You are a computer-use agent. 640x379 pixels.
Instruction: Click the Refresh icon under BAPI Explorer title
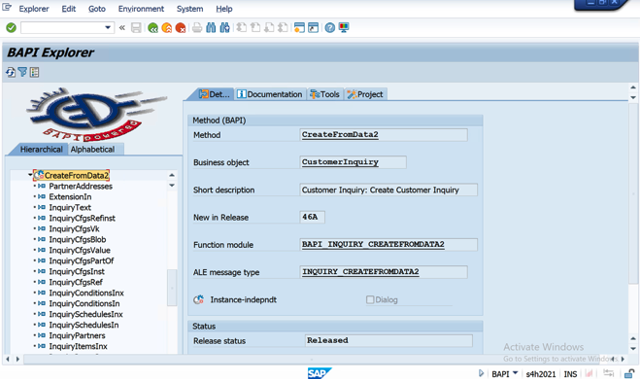click(x=11, y=73)
